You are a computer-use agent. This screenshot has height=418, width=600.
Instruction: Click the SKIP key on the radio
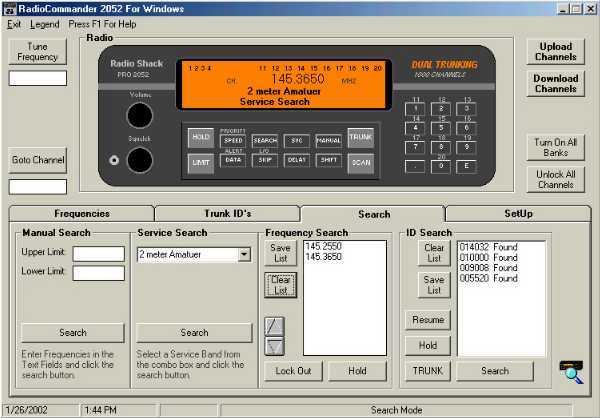click(x=265, y=160)
